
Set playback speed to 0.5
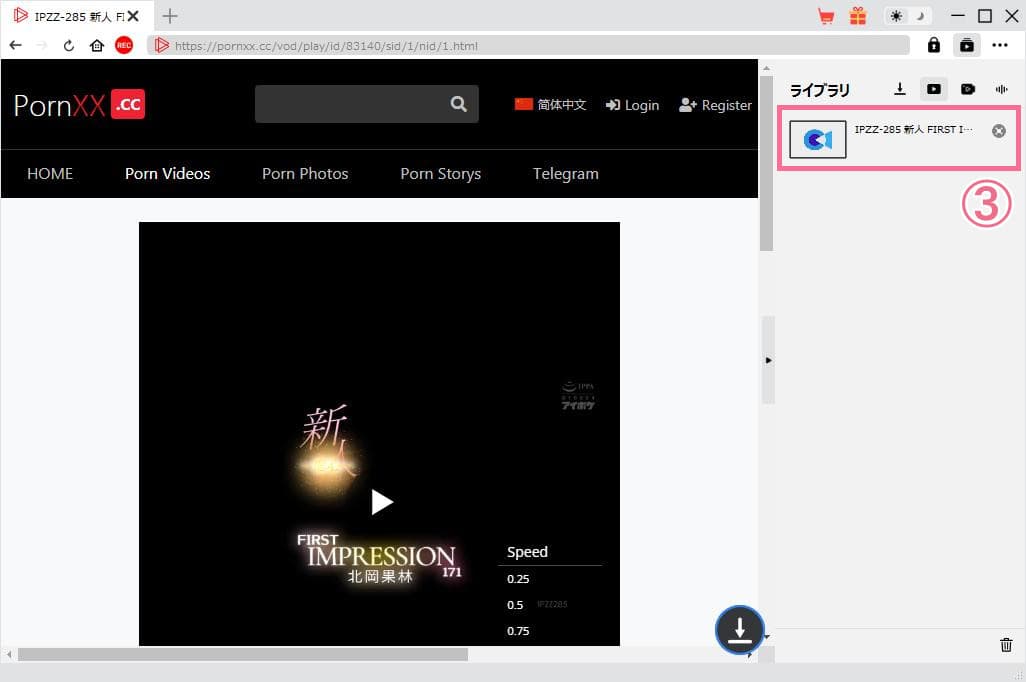(515, 605)
